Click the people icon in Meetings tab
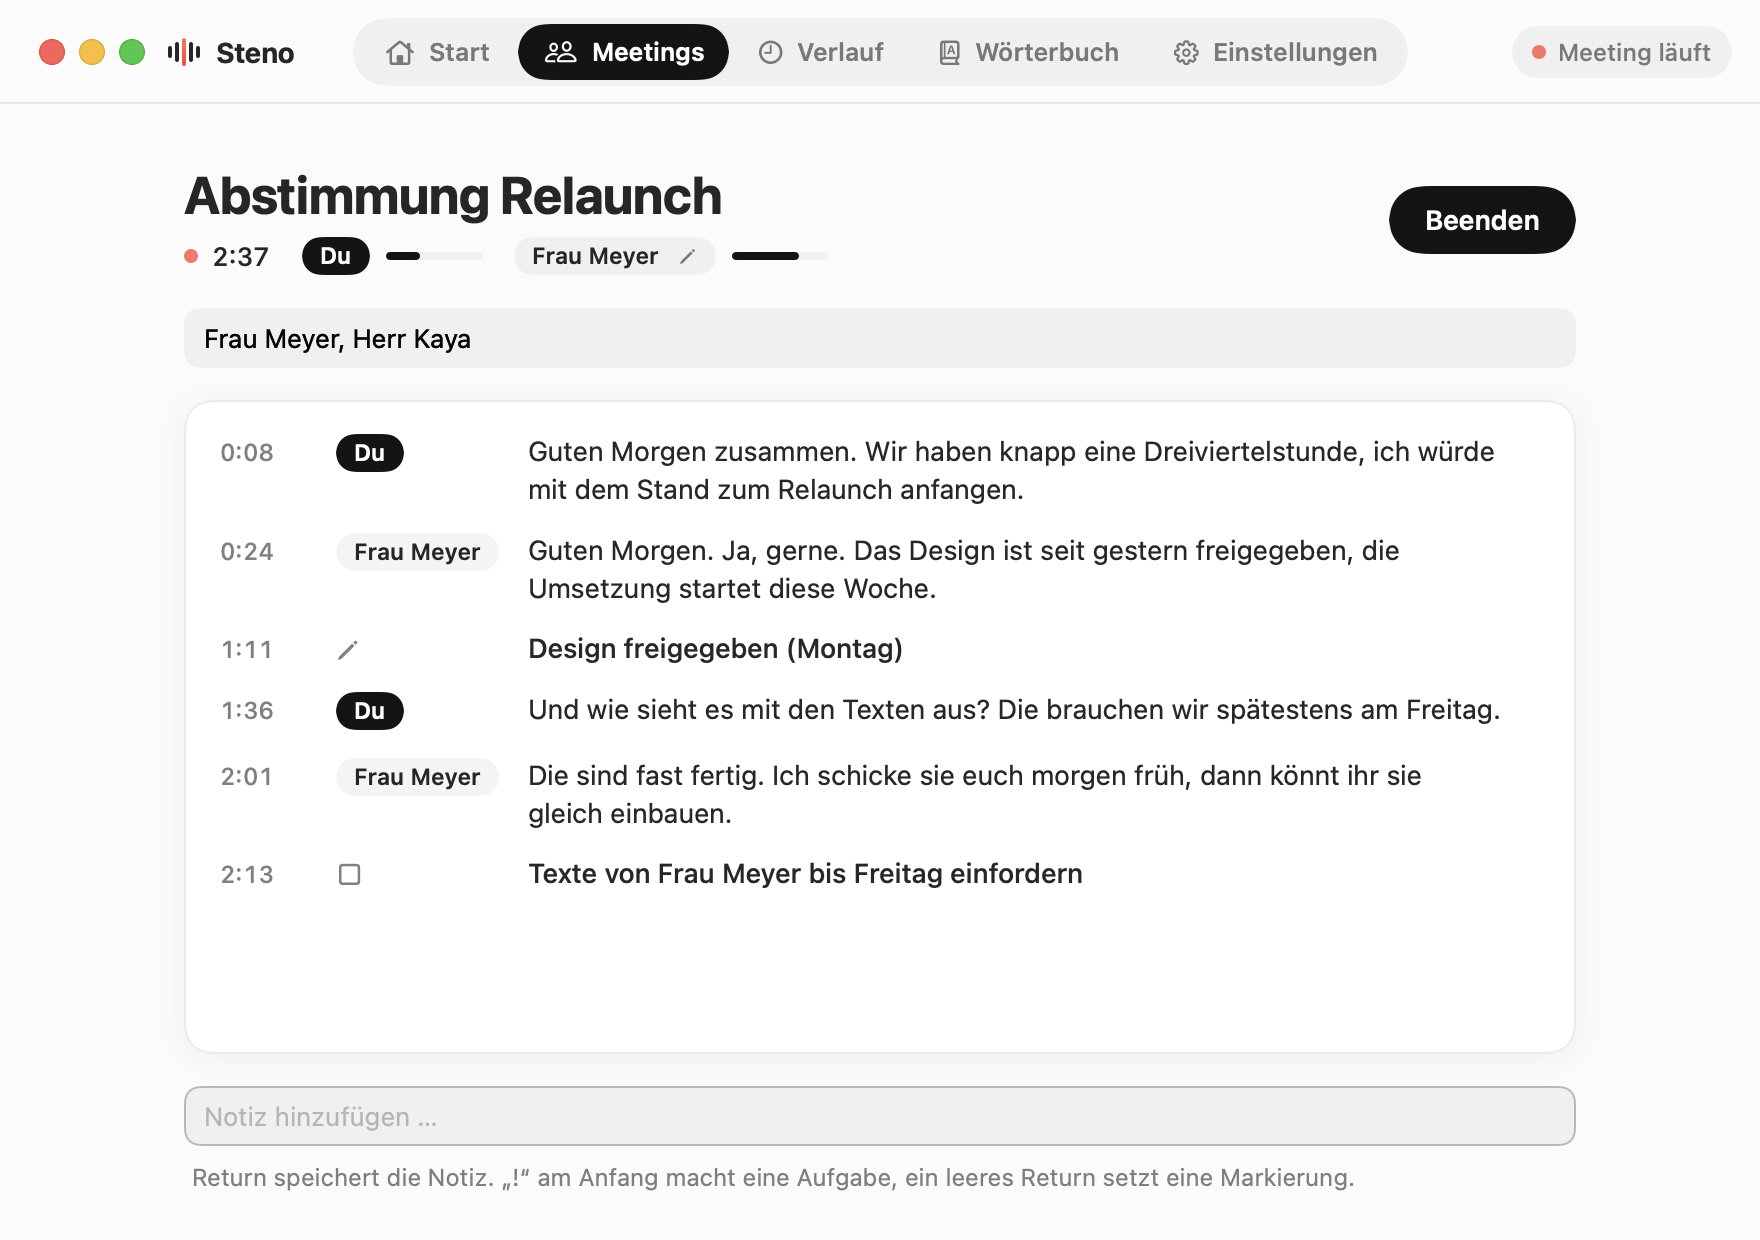Image resolution: width=1760 pixels, height=1240 pixels. click(560, 52)
